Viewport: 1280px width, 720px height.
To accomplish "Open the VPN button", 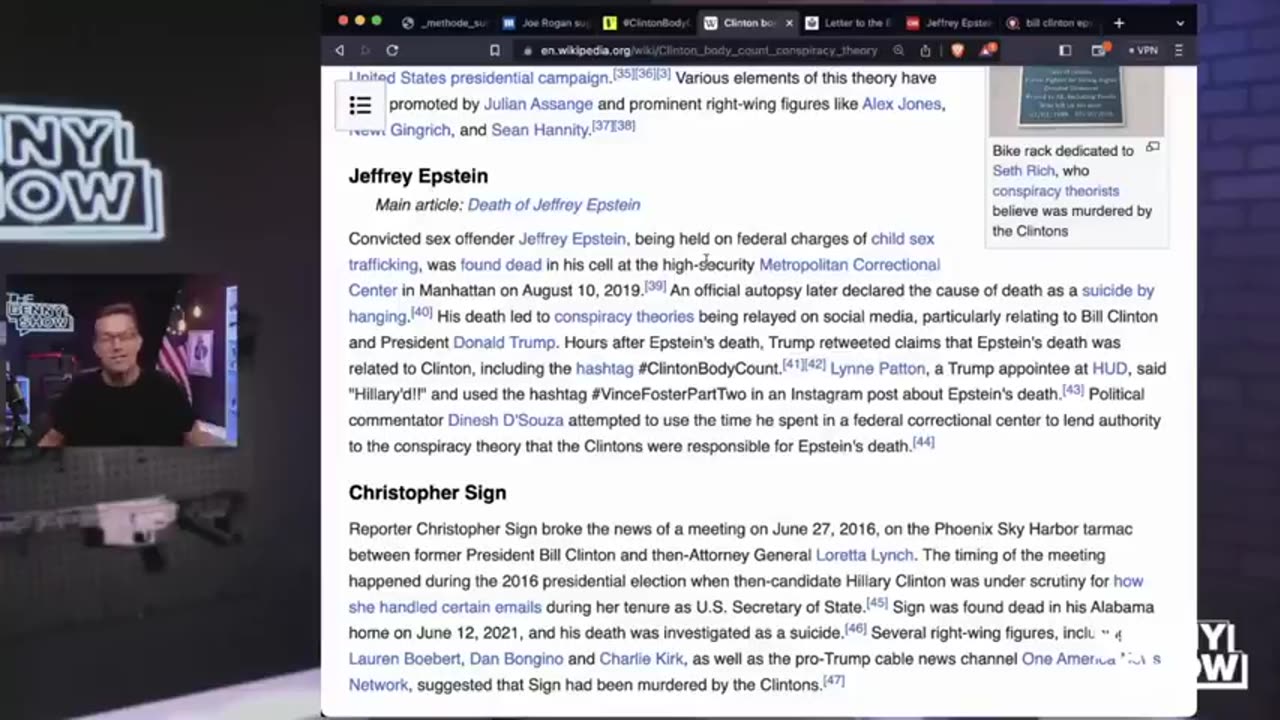I will [1142, 50].
